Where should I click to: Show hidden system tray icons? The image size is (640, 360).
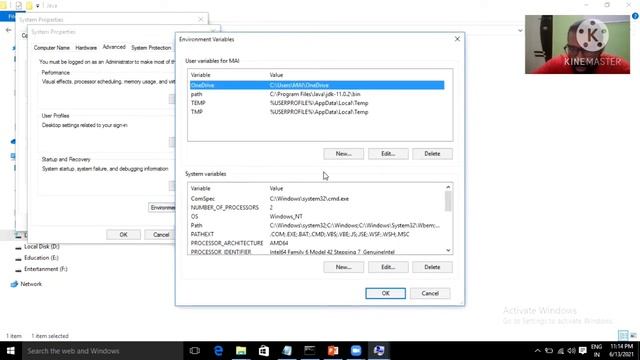coord(538,351)
